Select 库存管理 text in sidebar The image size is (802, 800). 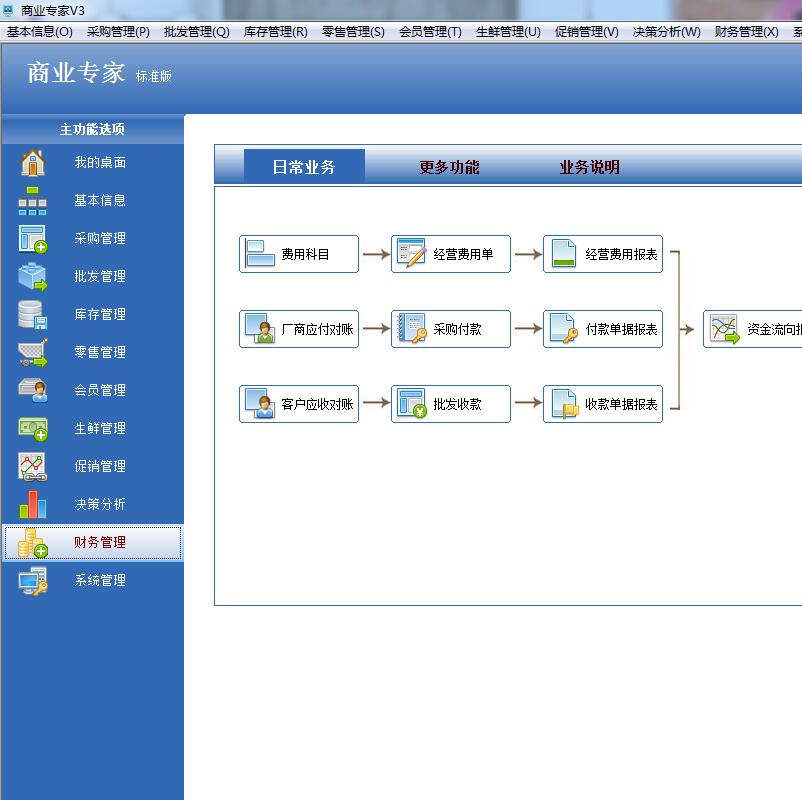pos(100,315)
